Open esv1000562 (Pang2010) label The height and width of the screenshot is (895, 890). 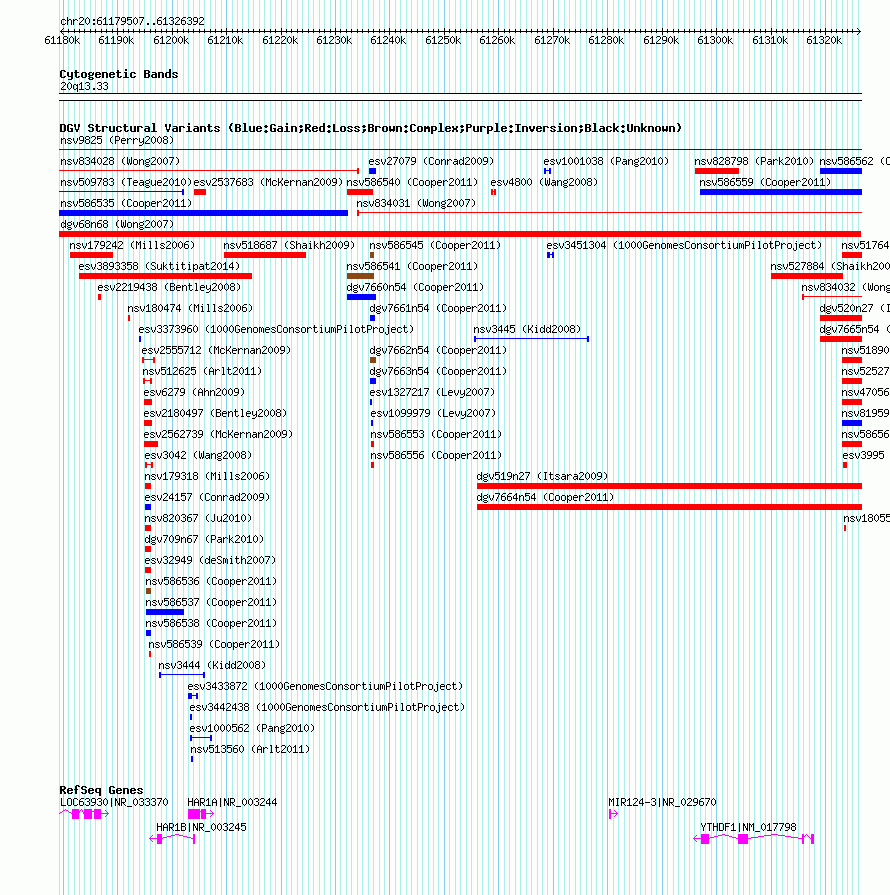(252, 729)
